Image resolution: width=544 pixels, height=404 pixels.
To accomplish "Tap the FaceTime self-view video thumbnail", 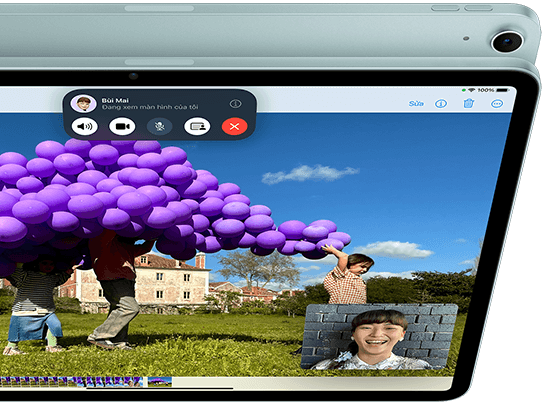I will [379, 336].
